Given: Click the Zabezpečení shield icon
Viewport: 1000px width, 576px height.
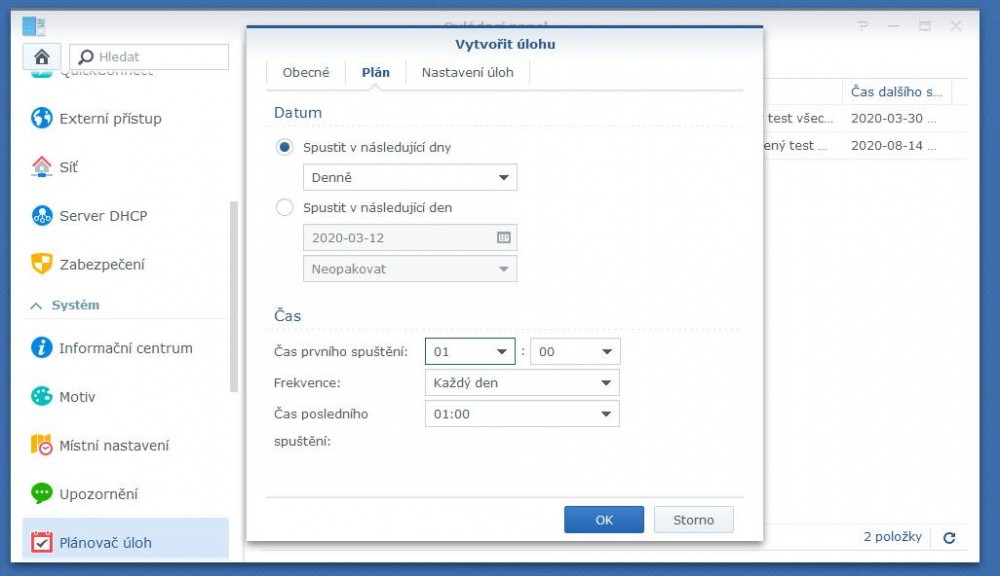Looking at the screenshot, I should [42, 265].
